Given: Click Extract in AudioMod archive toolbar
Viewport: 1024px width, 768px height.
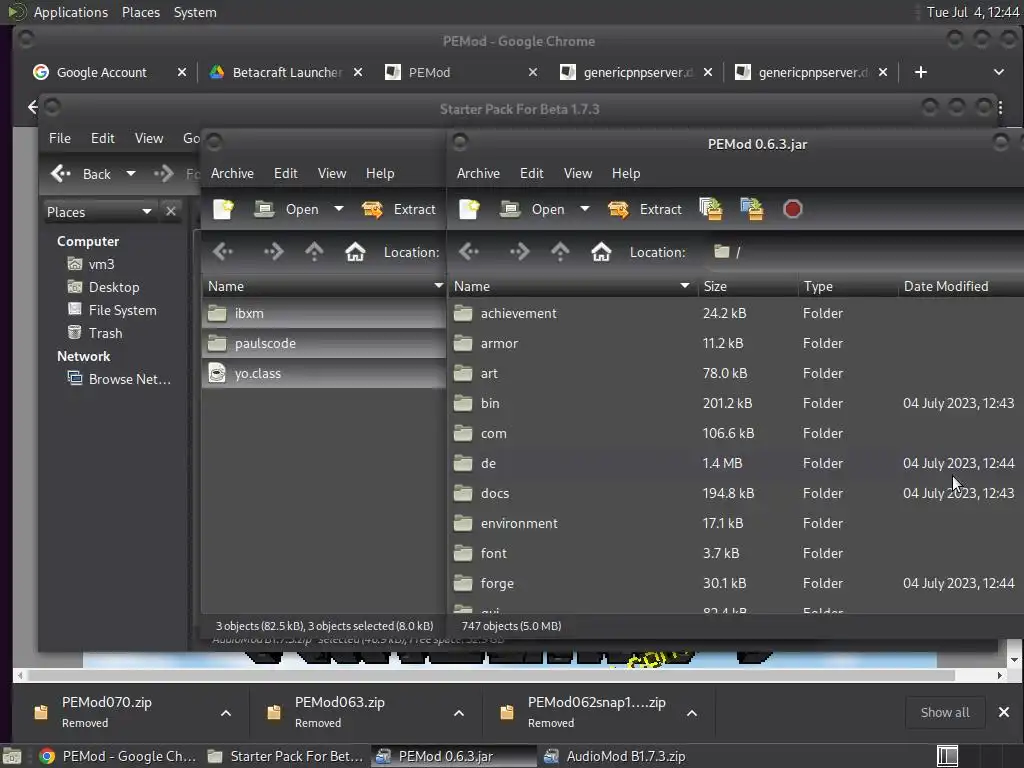Looking at the screenshot, I should coord(398,209).
